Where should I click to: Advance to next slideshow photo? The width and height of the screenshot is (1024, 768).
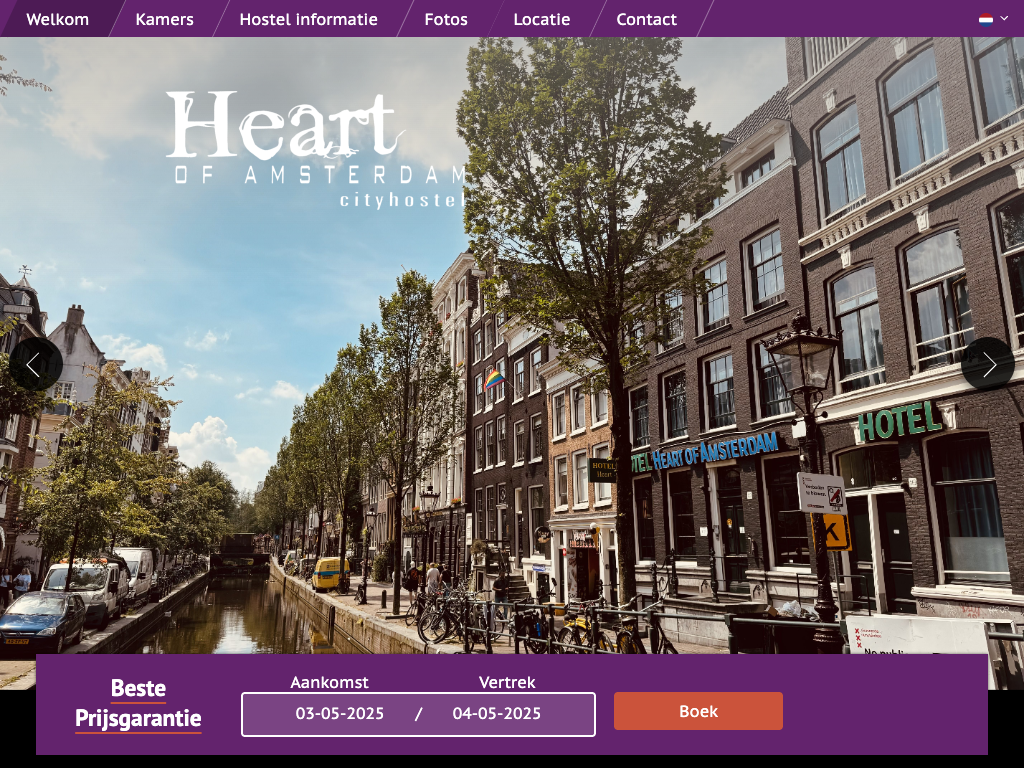988,364
